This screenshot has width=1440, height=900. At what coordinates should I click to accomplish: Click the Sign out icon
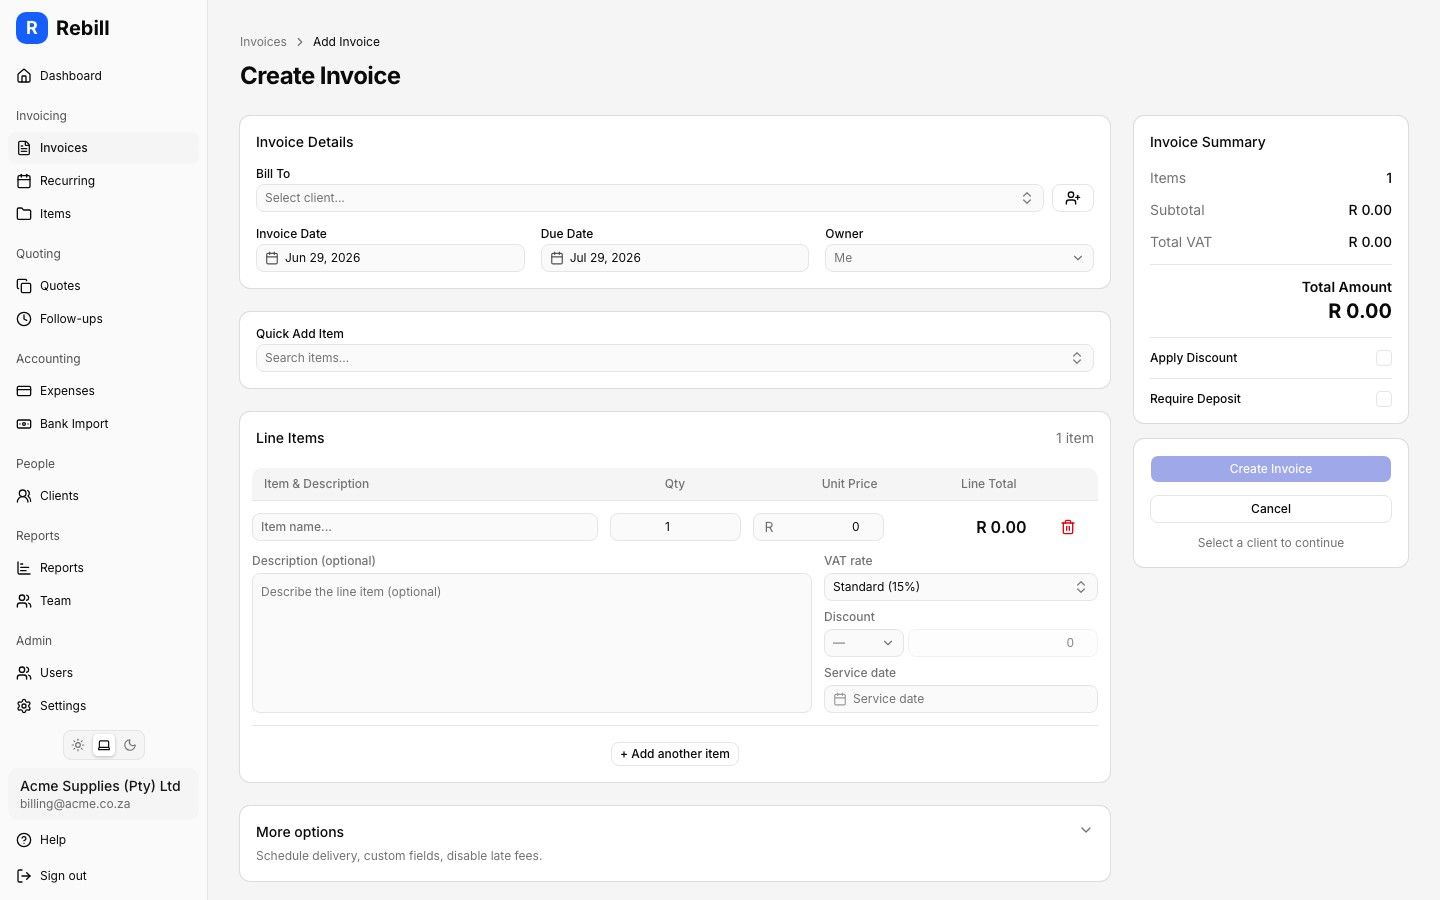[24, 876]
